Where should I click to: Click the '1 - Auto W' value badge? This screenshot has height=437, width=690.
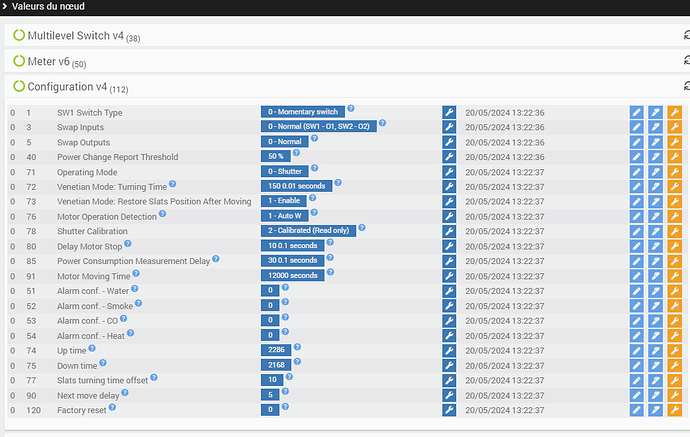click(x=285, y=216)
